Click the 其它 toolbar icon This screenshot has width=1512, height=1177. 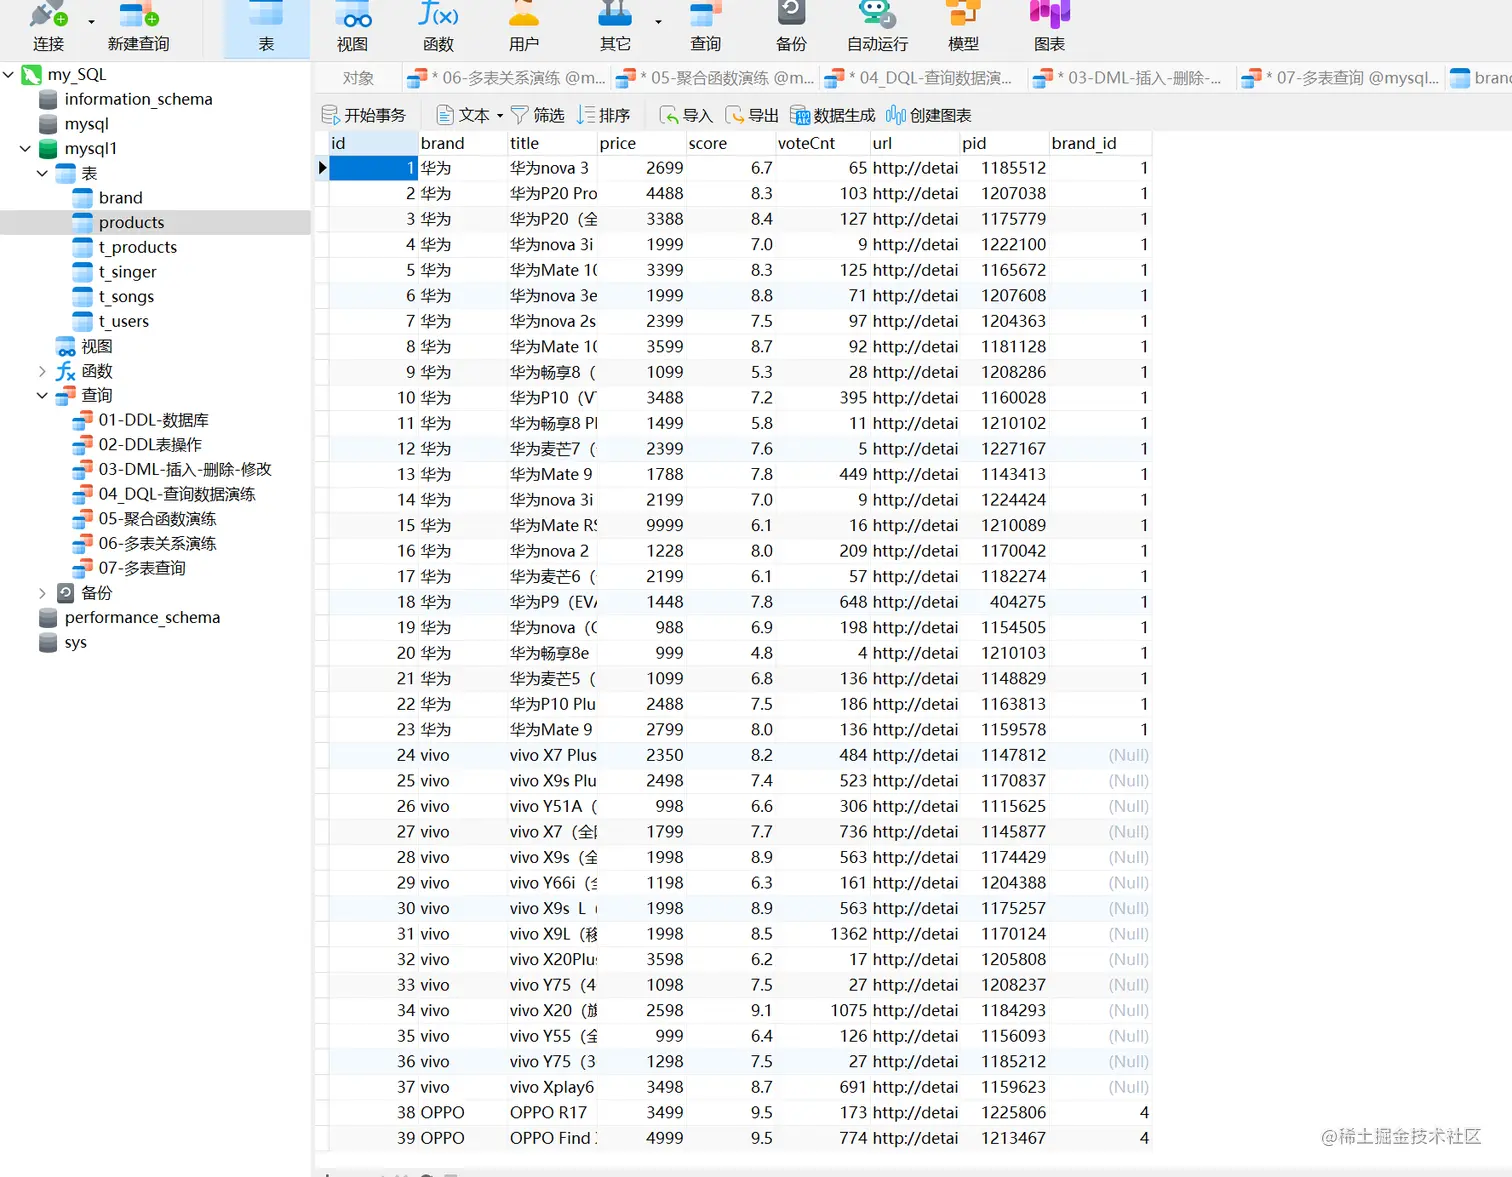(615, 28)
